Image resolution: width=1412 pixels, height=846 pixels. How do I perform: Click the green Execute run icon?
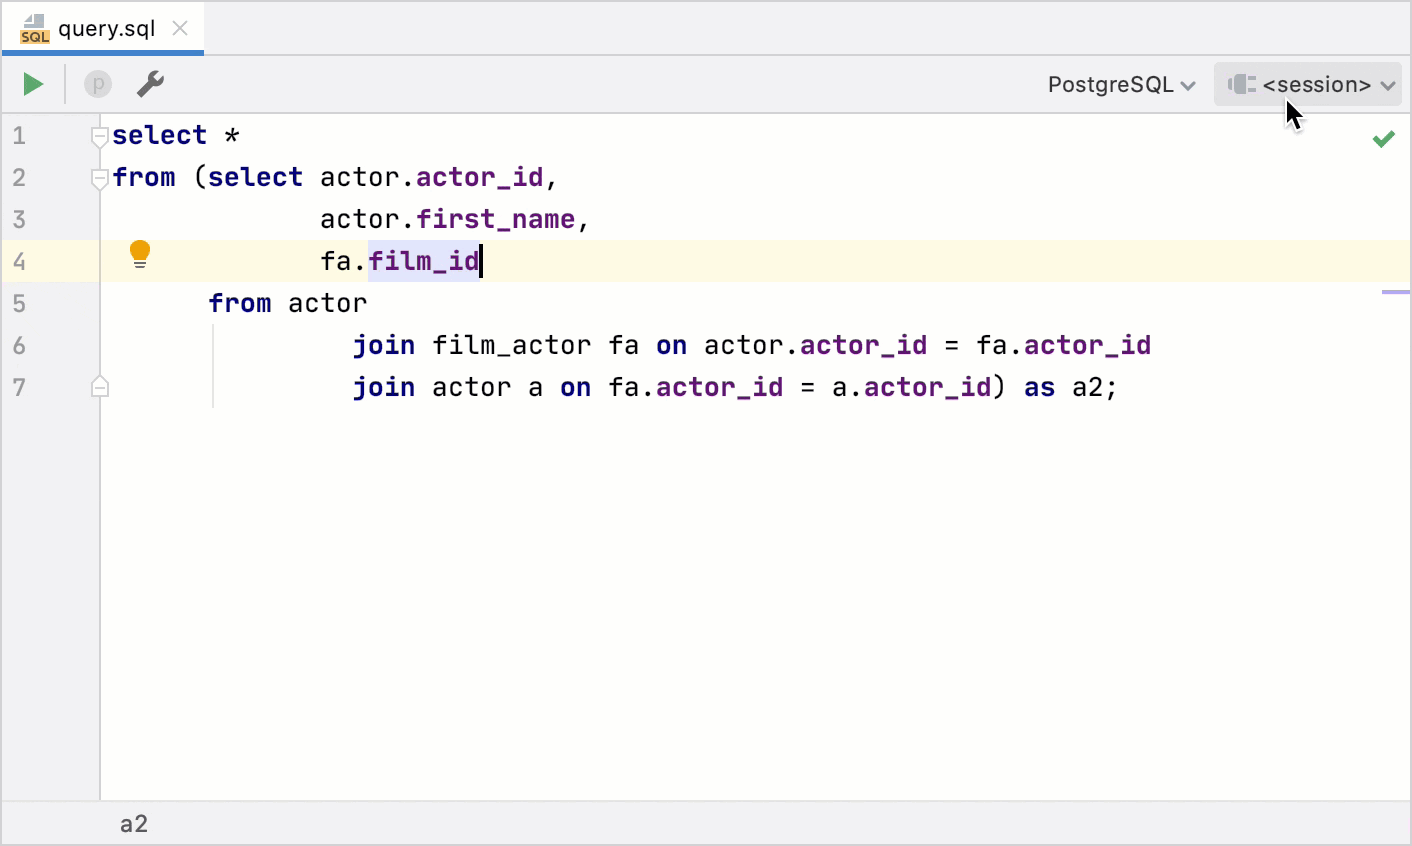pos(33,84)
